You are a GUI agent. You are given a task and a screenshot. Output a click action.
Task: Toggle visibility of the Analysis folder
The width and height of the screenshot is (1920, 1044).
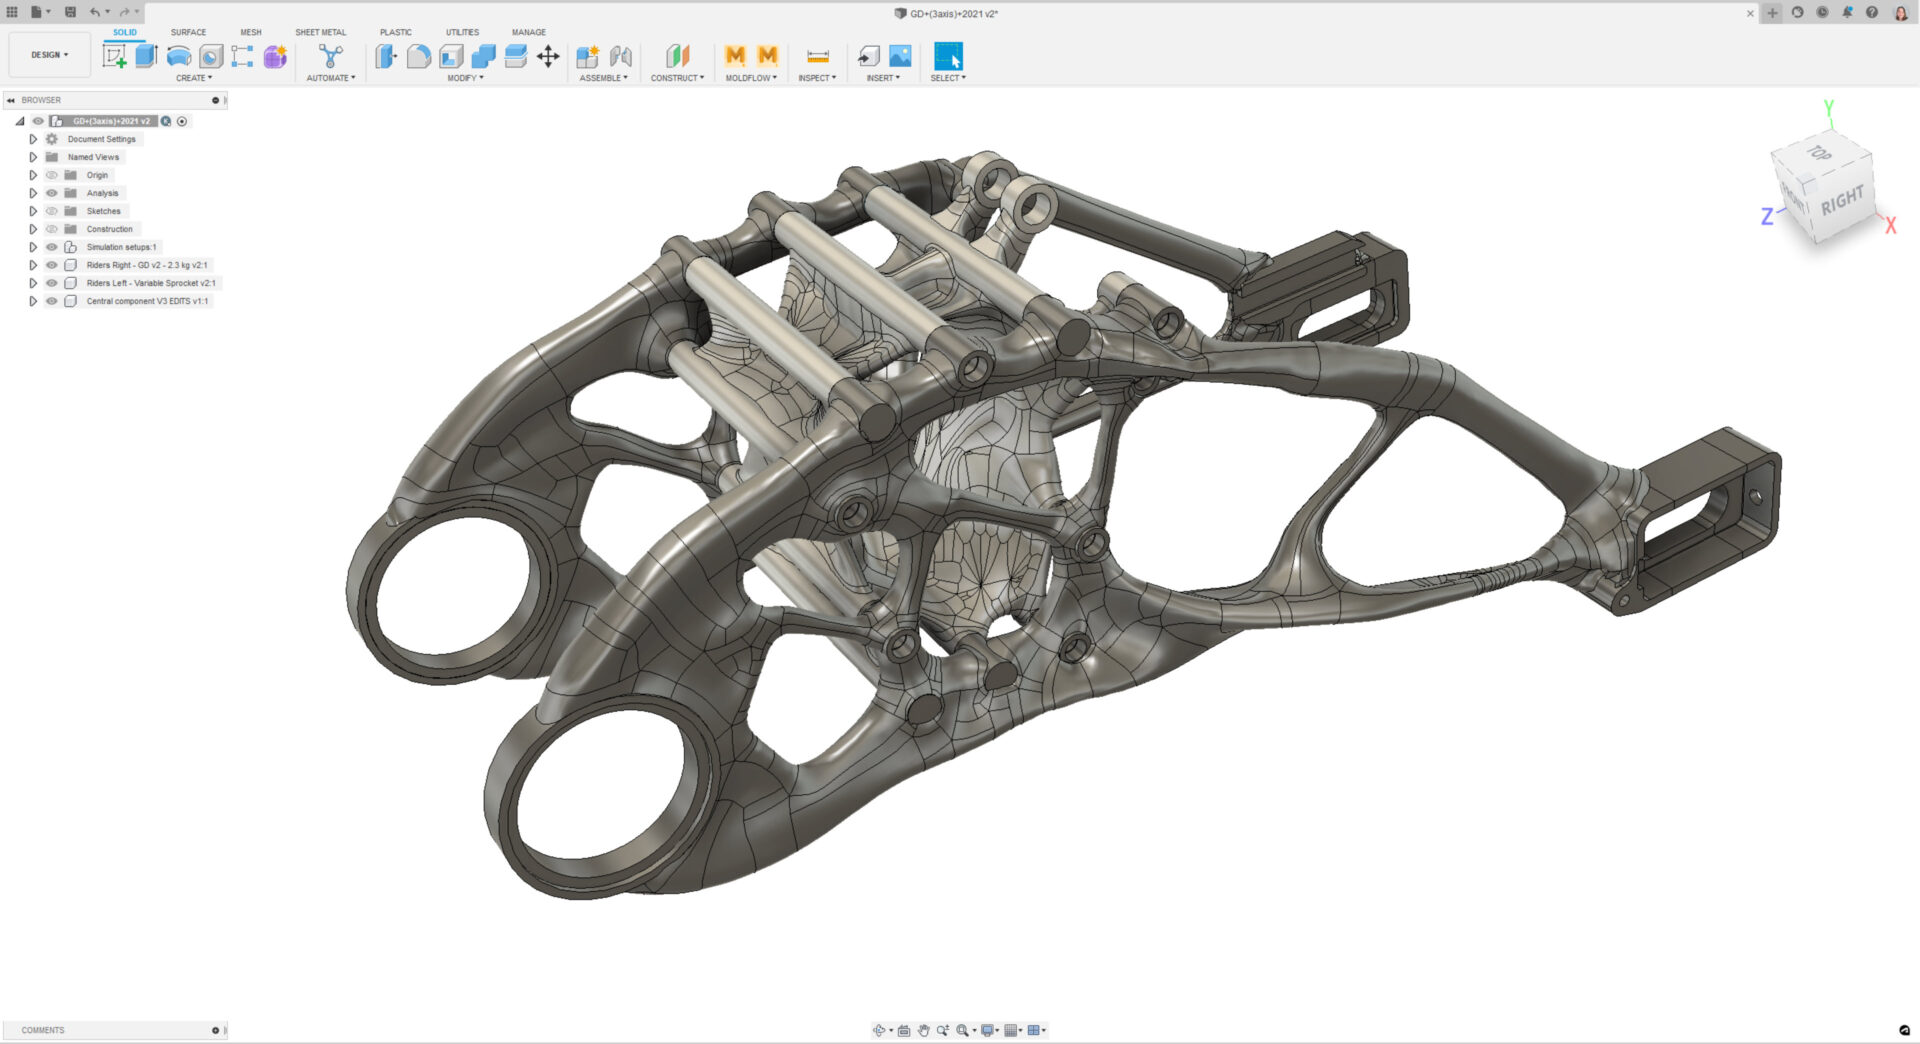click(x=51, y=193)
